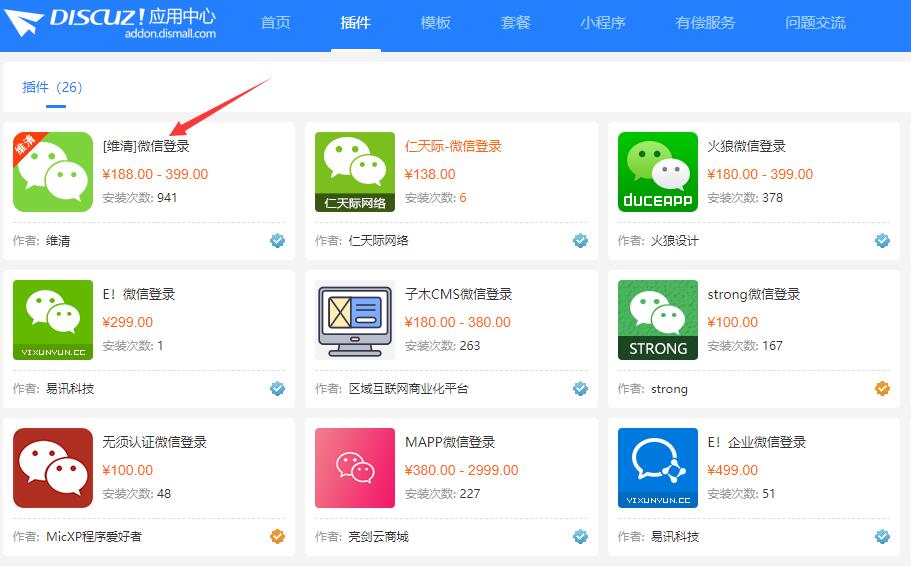Open the E! 企业微信登录 plugin title
This screenshot has width=911, height=566.
pyautogui.click(x=756, y=442)
